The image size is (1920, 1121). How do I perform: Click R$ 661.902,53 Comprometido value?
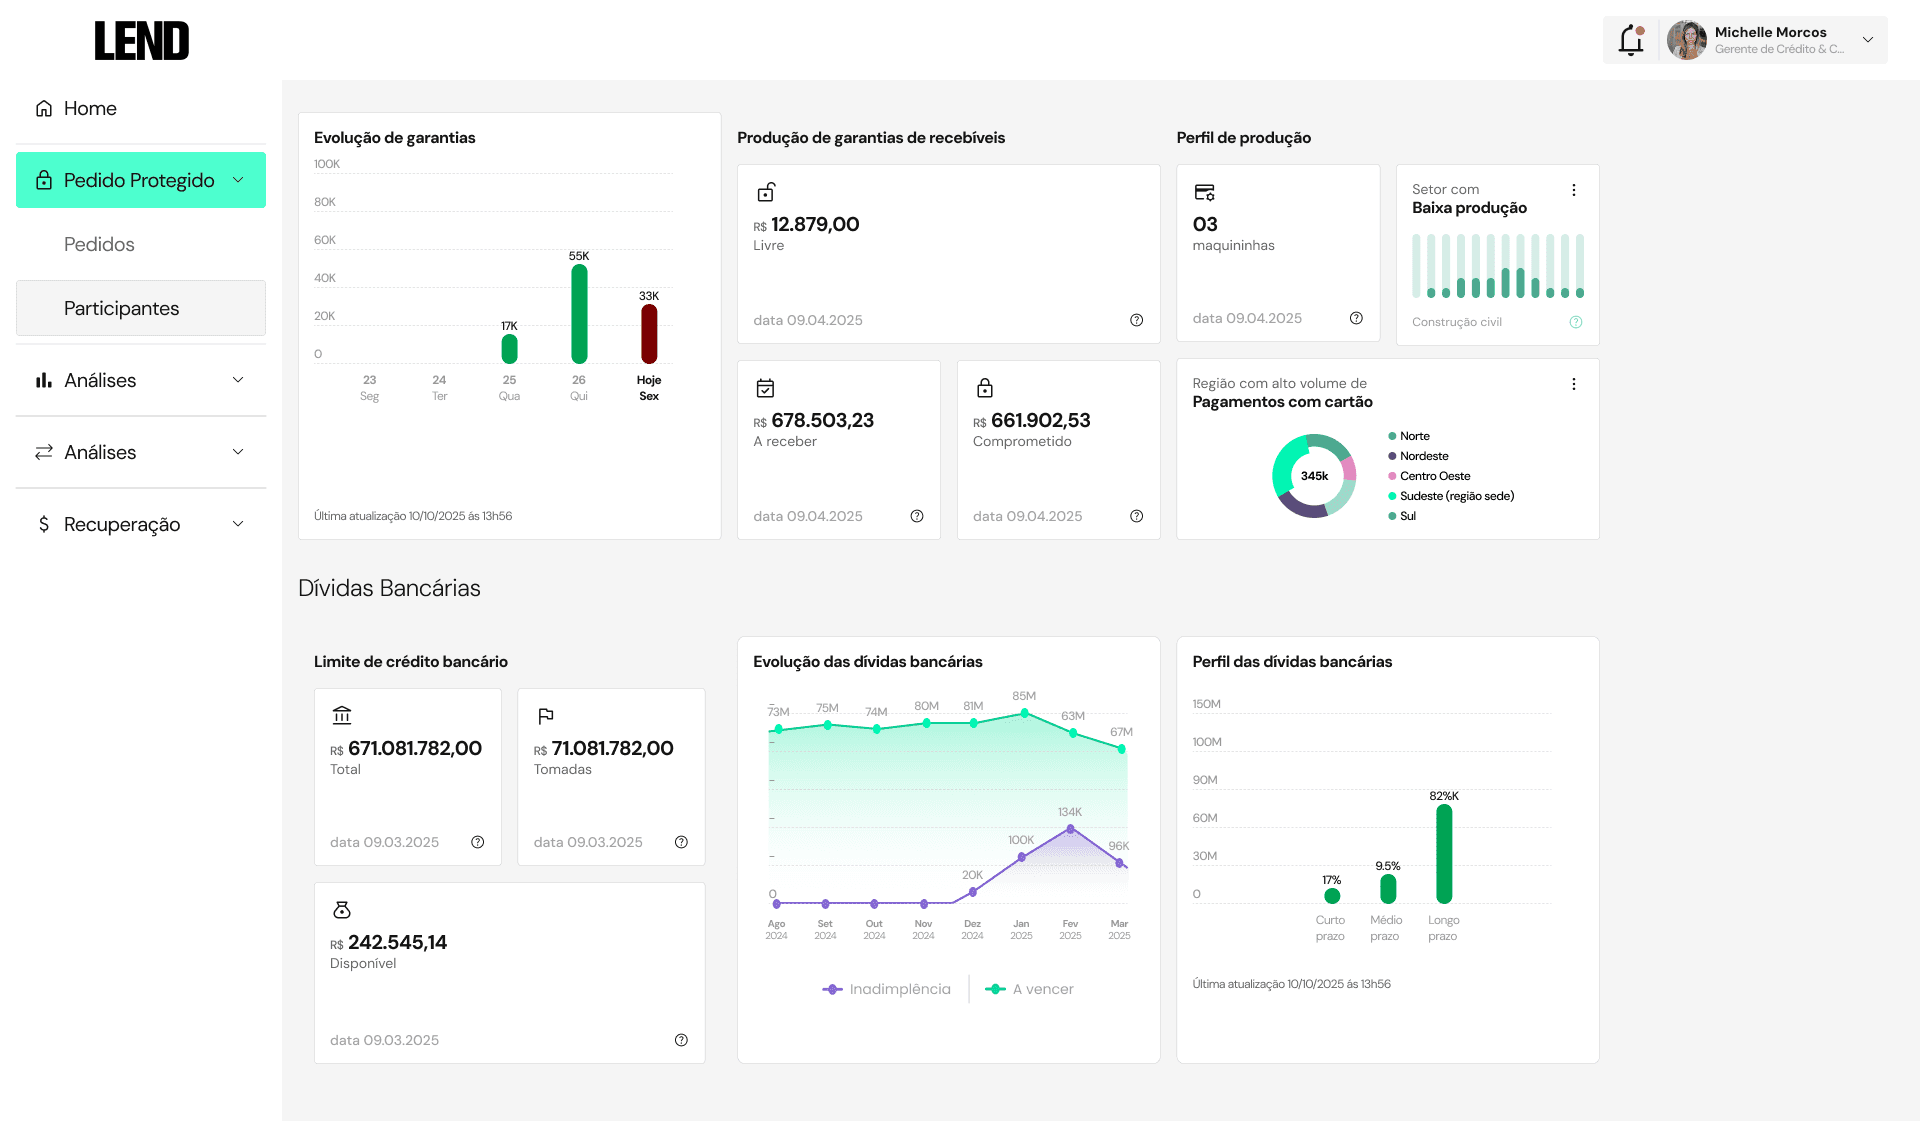(x=1032, y=420)
